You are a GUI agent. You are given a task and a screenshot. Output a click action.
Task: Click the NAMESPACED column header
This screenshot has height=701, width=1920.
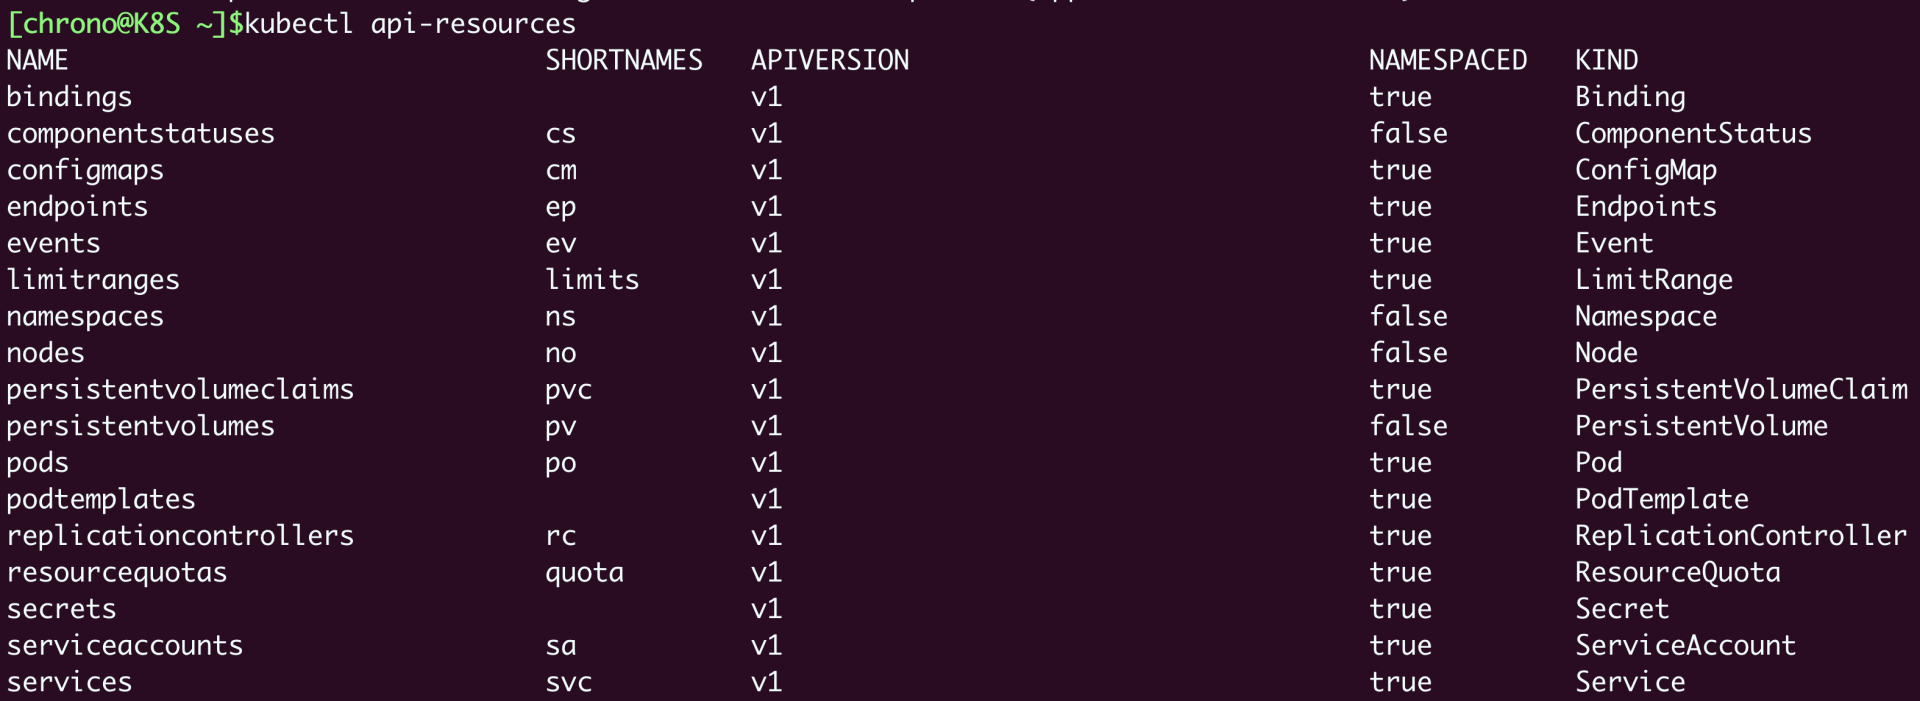pos(1447,60)
